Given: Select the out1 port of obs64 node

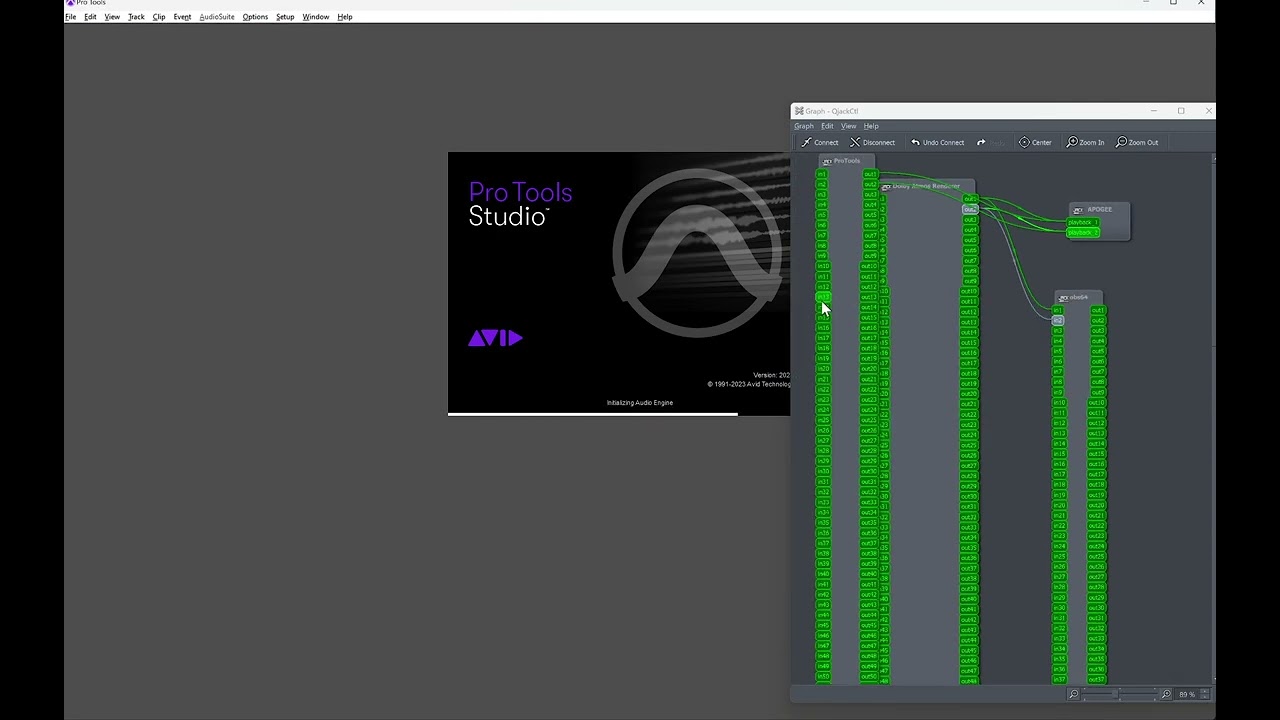Looking at the screenshot, I should (1097, 310).
